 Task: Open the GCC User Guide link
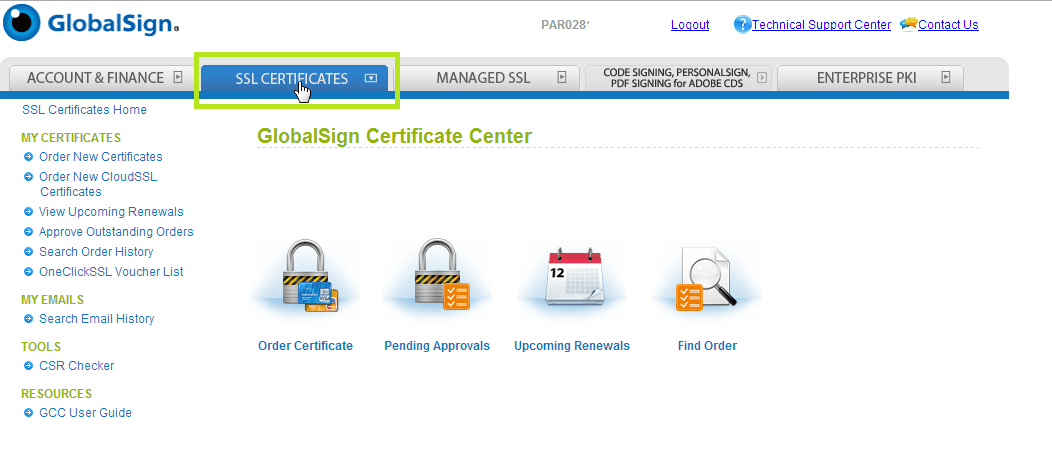coord(85,413)
